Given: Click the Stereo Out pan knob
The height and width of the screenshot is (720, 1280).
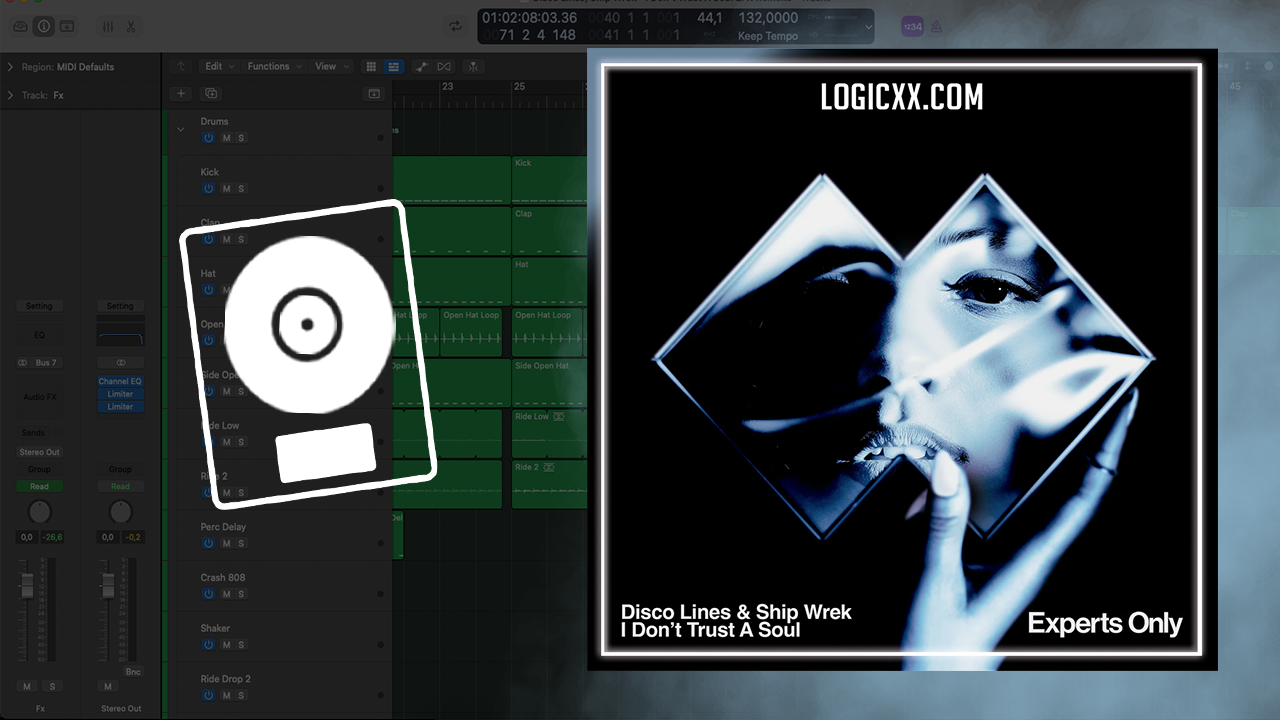Looking at the screenshot, I should 120,512.
